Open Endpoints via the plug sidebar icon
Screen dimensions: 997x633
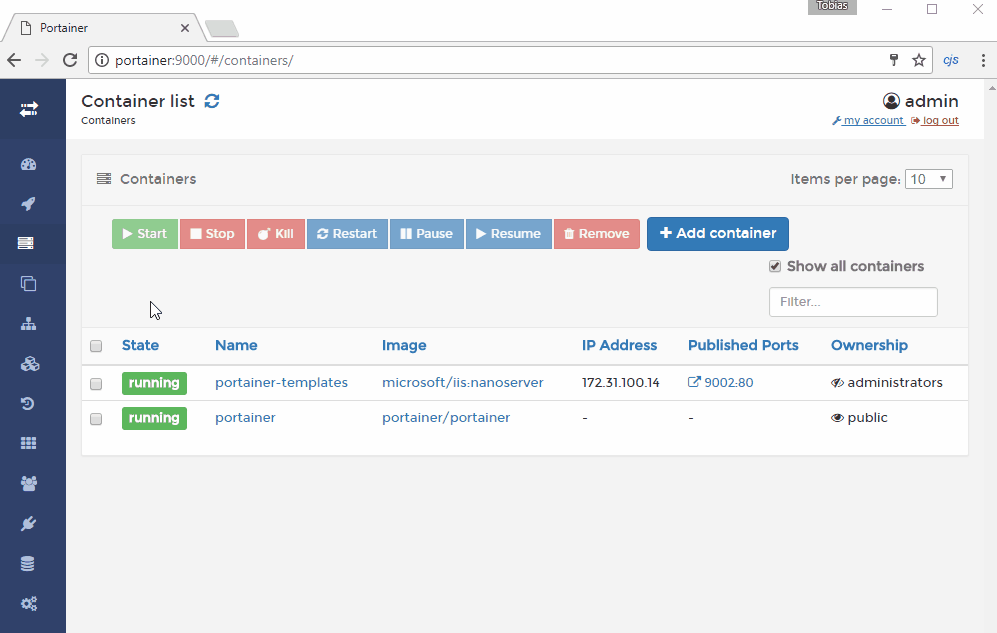28,523
